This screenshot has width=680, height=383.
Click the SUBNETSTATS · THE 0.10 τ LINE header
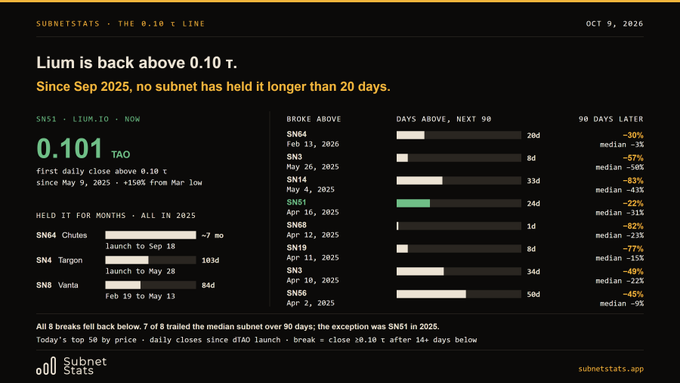[121, 24]
